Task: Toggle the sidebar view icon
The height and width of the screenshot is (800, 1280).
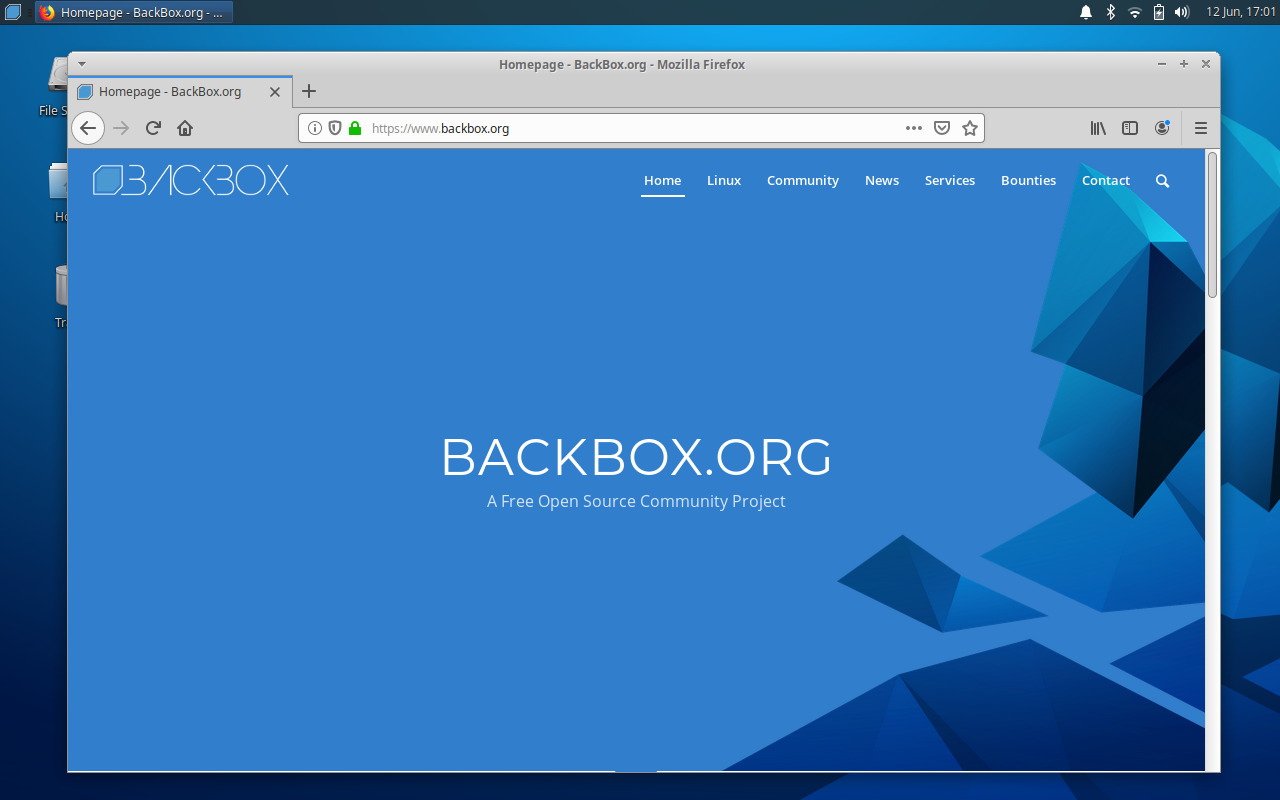Action: click(x=1130, y=128)
